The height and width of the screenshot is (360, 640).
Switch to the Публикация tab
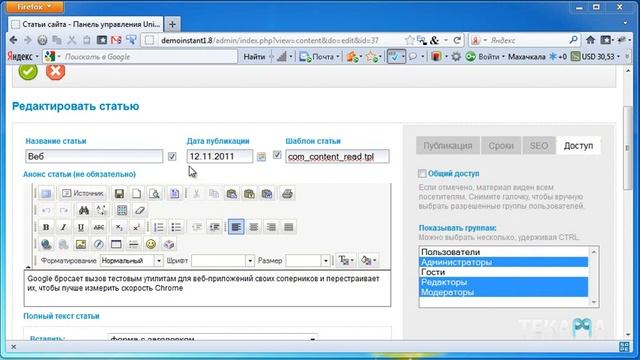[448, 146]
